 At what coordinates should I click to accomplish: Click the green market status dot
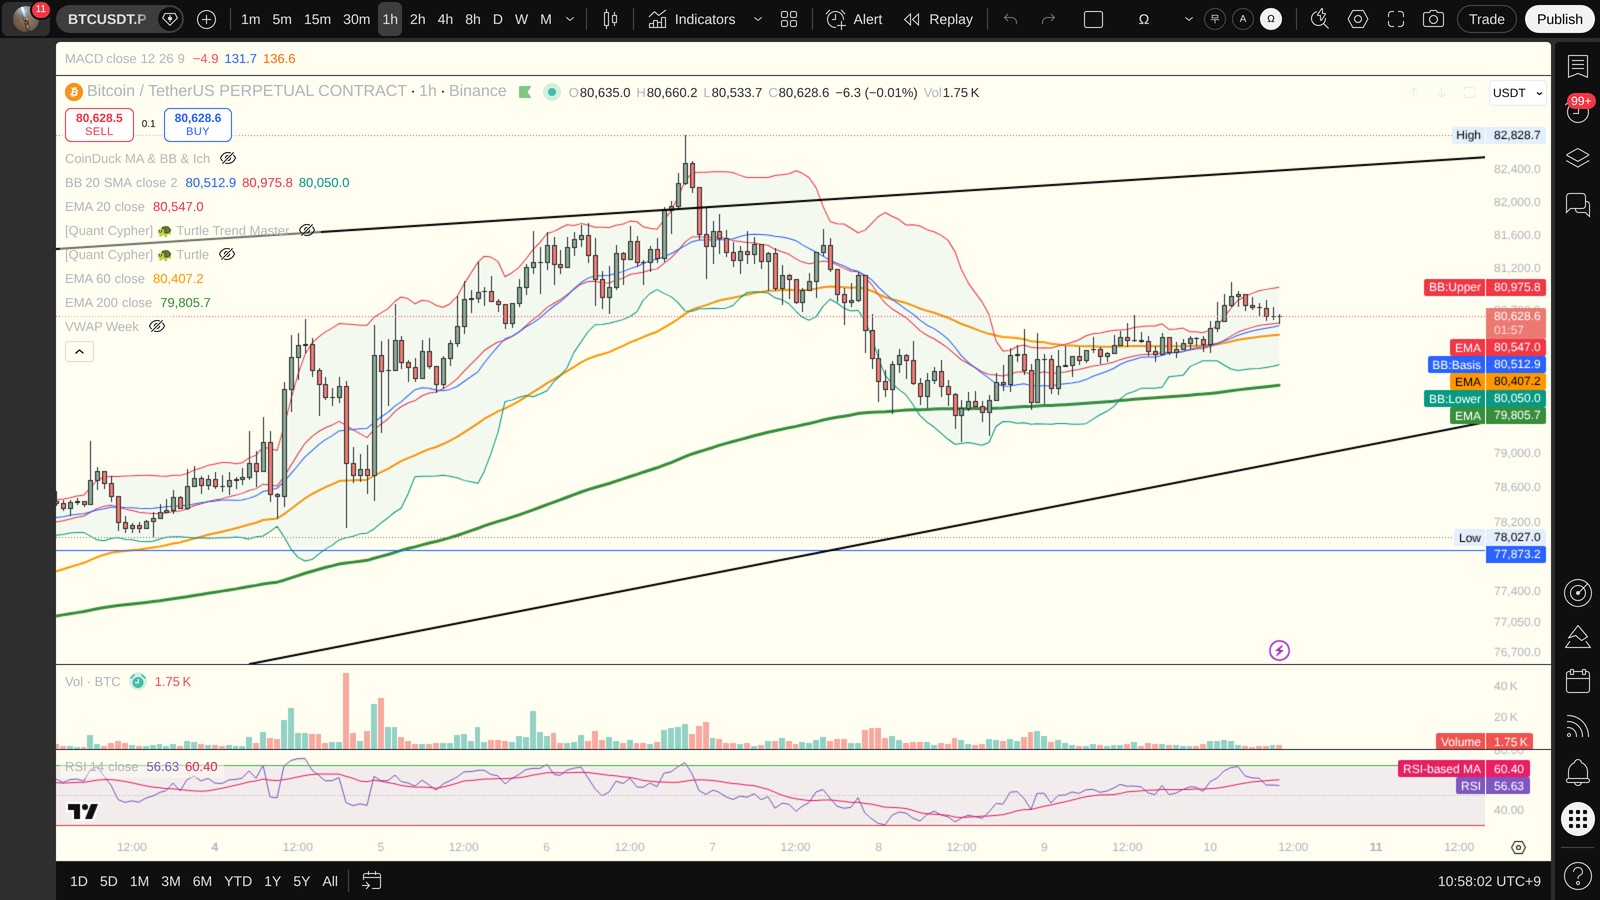pyautogui.click(x=551, y=92)
